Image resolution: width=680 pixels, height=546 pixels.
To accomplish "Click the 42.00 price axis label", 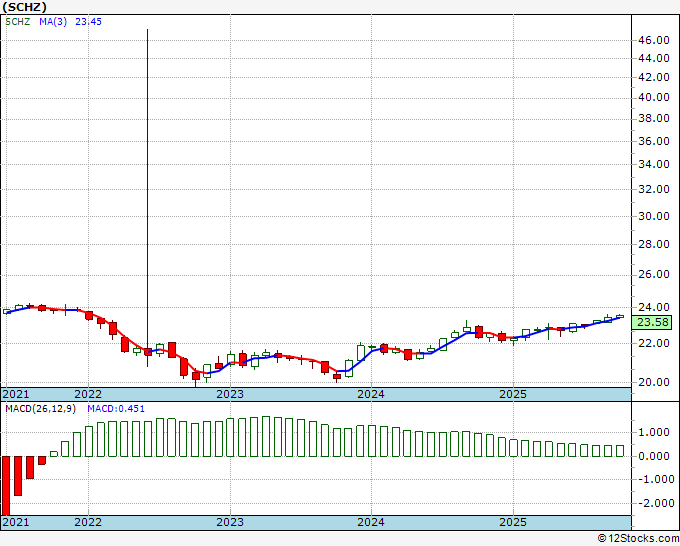I will click(x=654, y=77).
